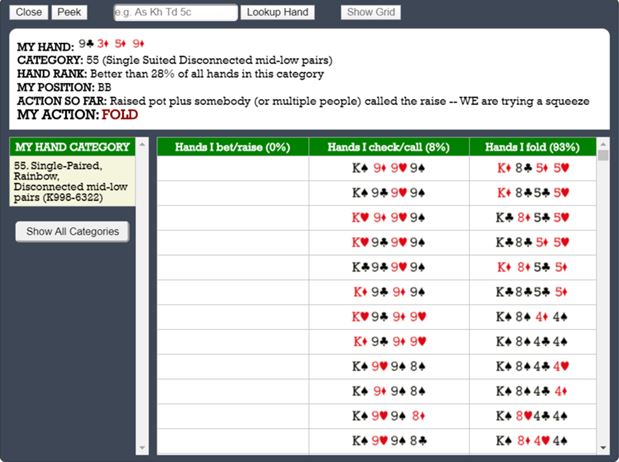Select check/call hand K♠ 9♥ 9♠ 8♠

(389, 366)
